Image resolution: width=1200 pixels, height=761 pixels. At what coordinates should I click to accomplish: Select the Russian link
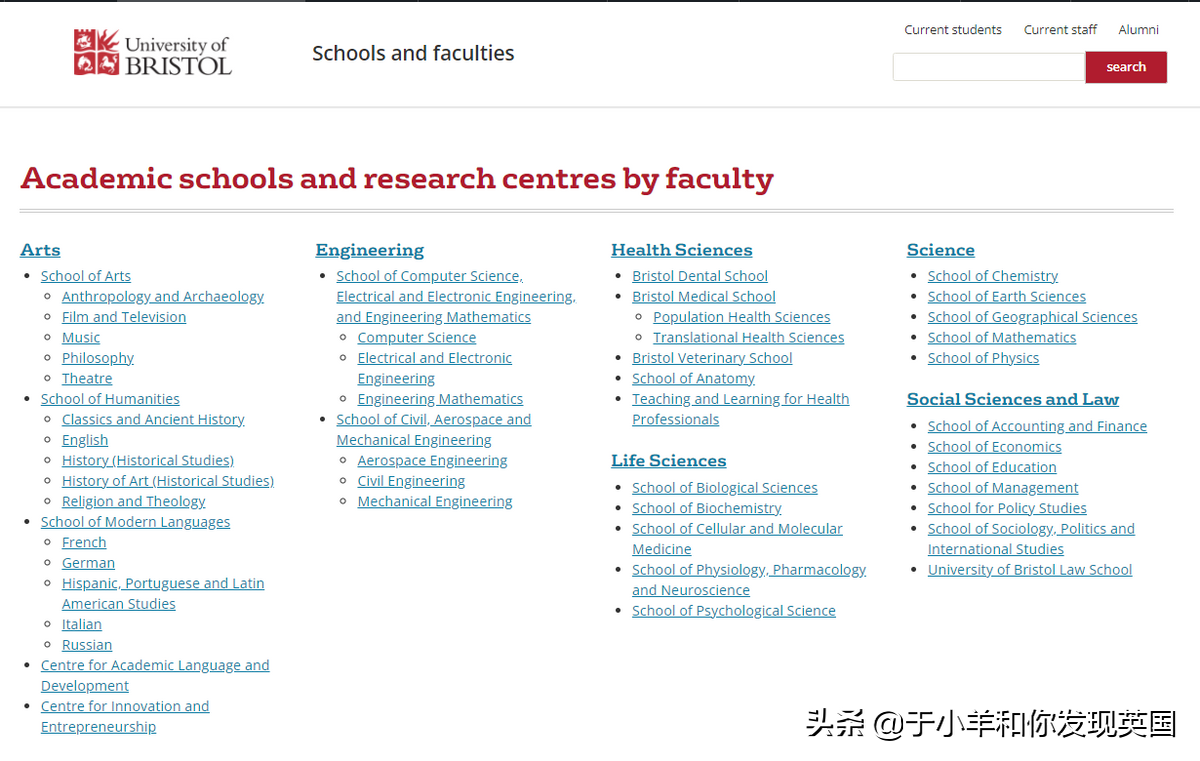point(87,645)
